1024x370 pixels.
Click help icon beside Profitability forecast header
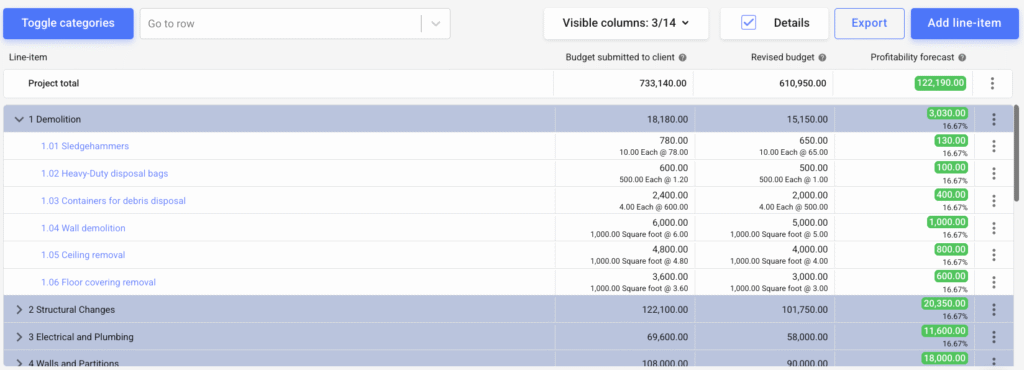pos(962,57)
